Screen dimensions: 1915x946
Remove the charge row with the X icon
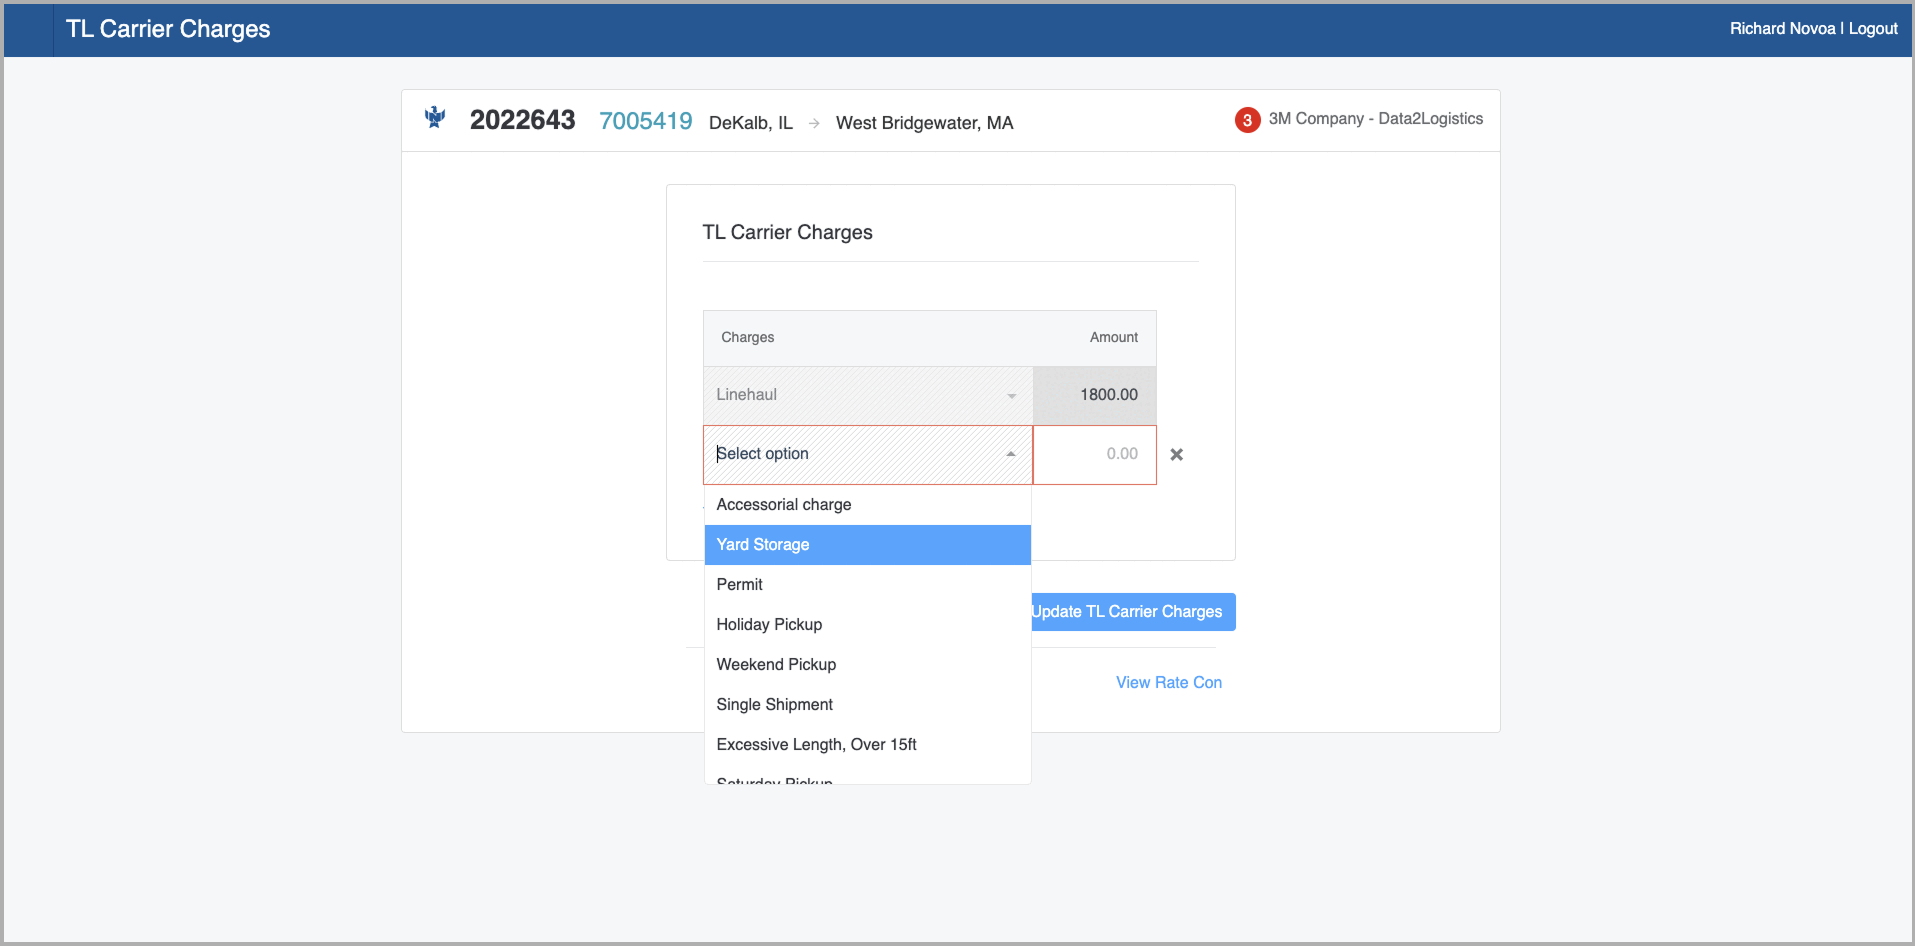click(1177, 455)
